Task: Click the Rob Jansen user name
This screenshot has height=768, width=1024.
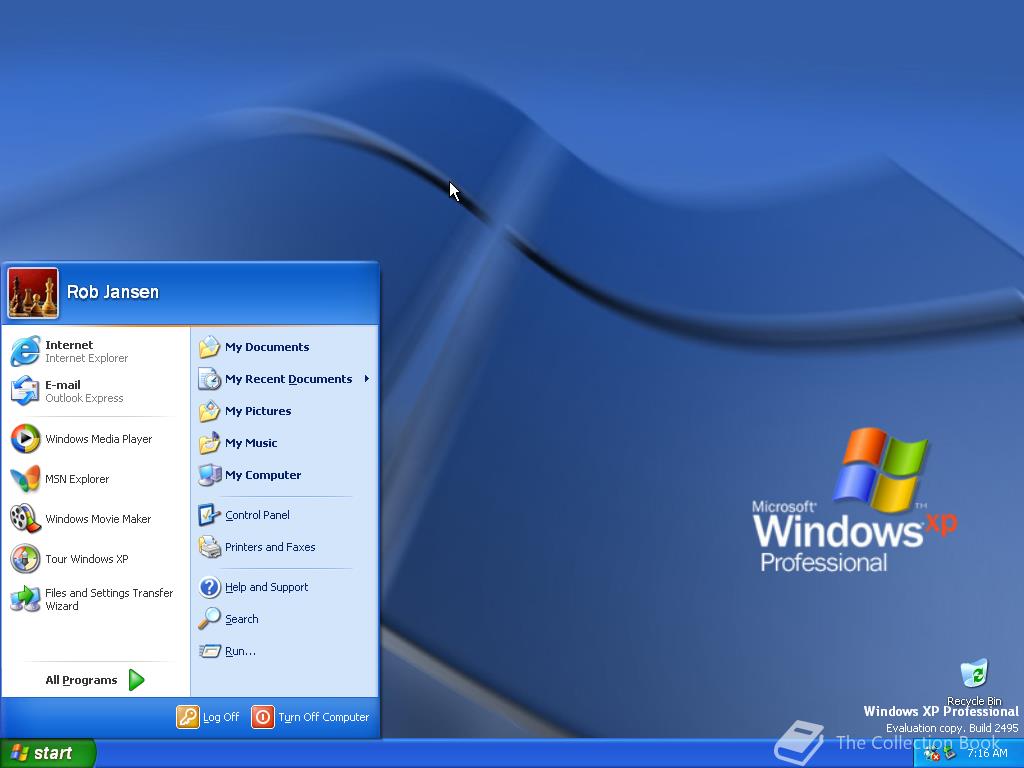Action: click(x=113, y=292)
